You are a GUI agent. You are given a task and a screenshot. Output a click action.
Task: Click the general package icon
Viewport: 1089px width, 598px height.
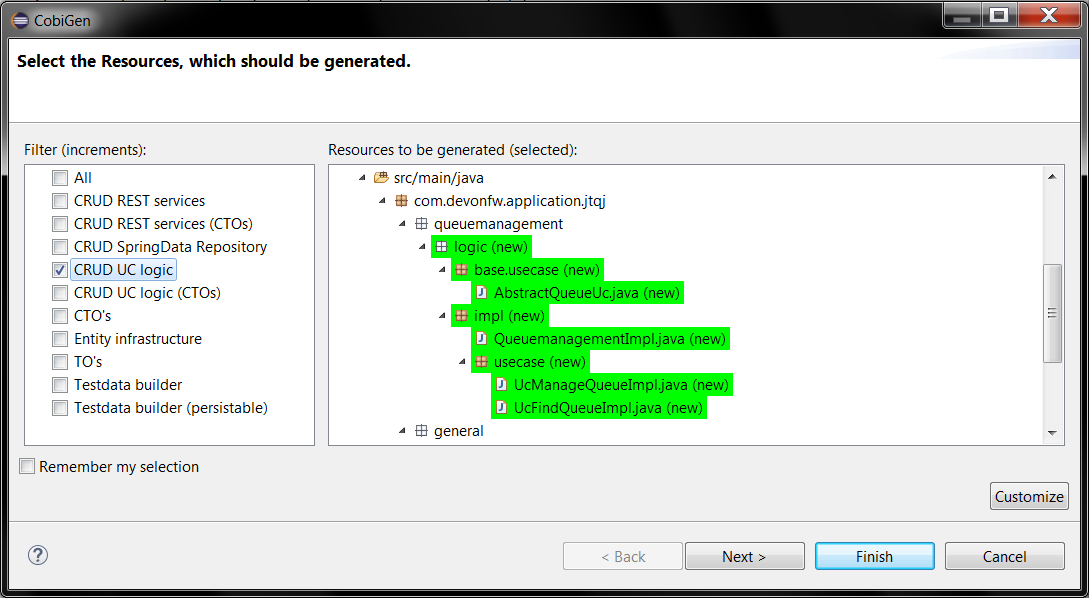421,431
